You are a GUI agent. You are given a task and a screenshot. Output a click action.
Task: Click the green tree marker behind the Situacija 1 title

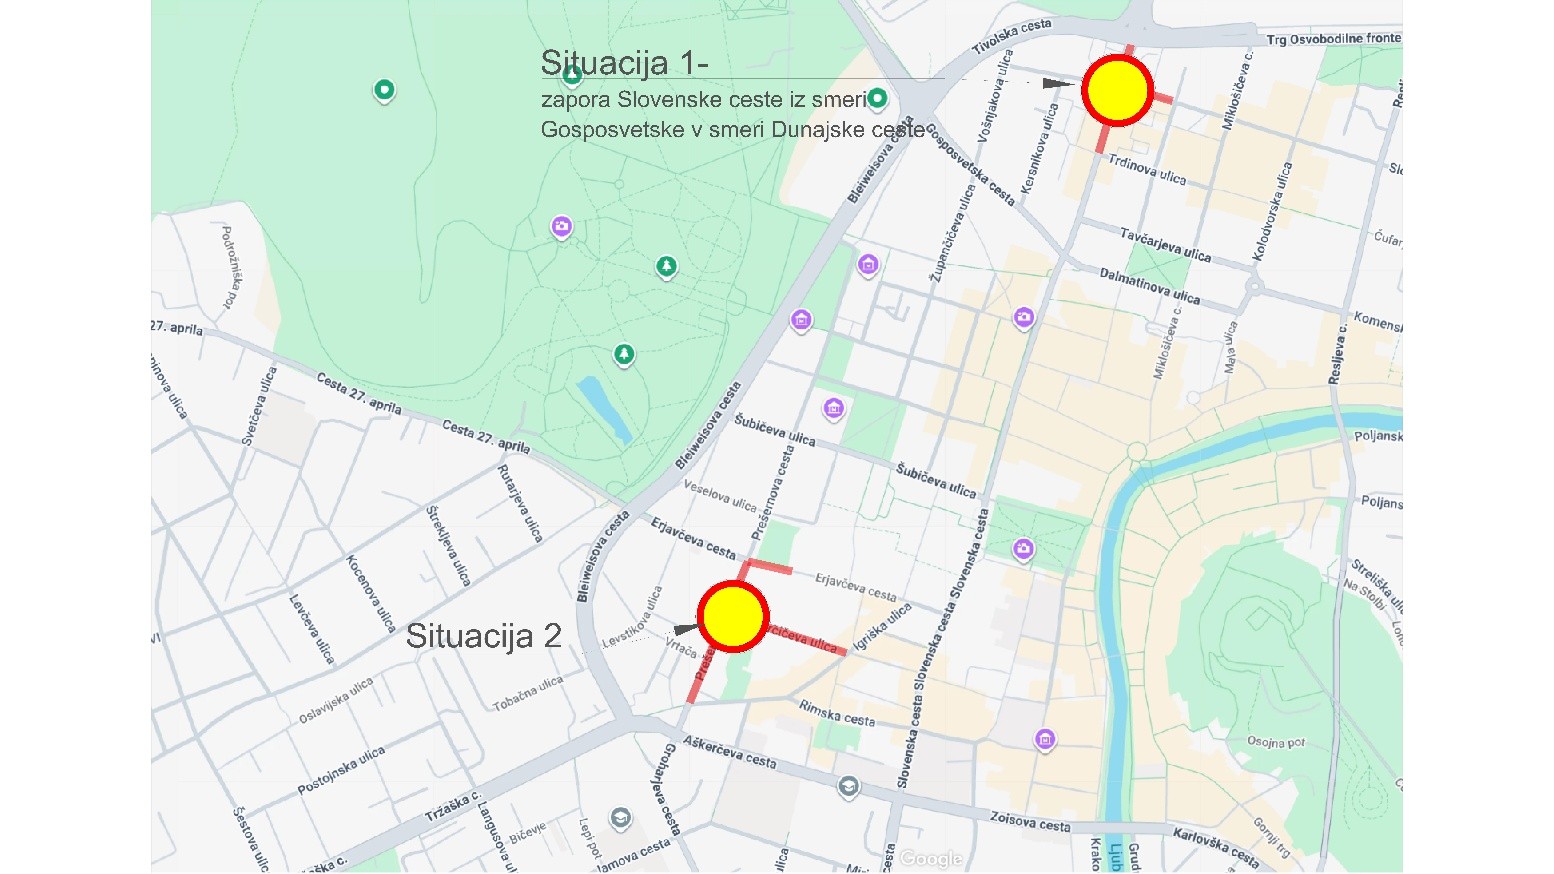pyautogui.click(x=572, y=75)
